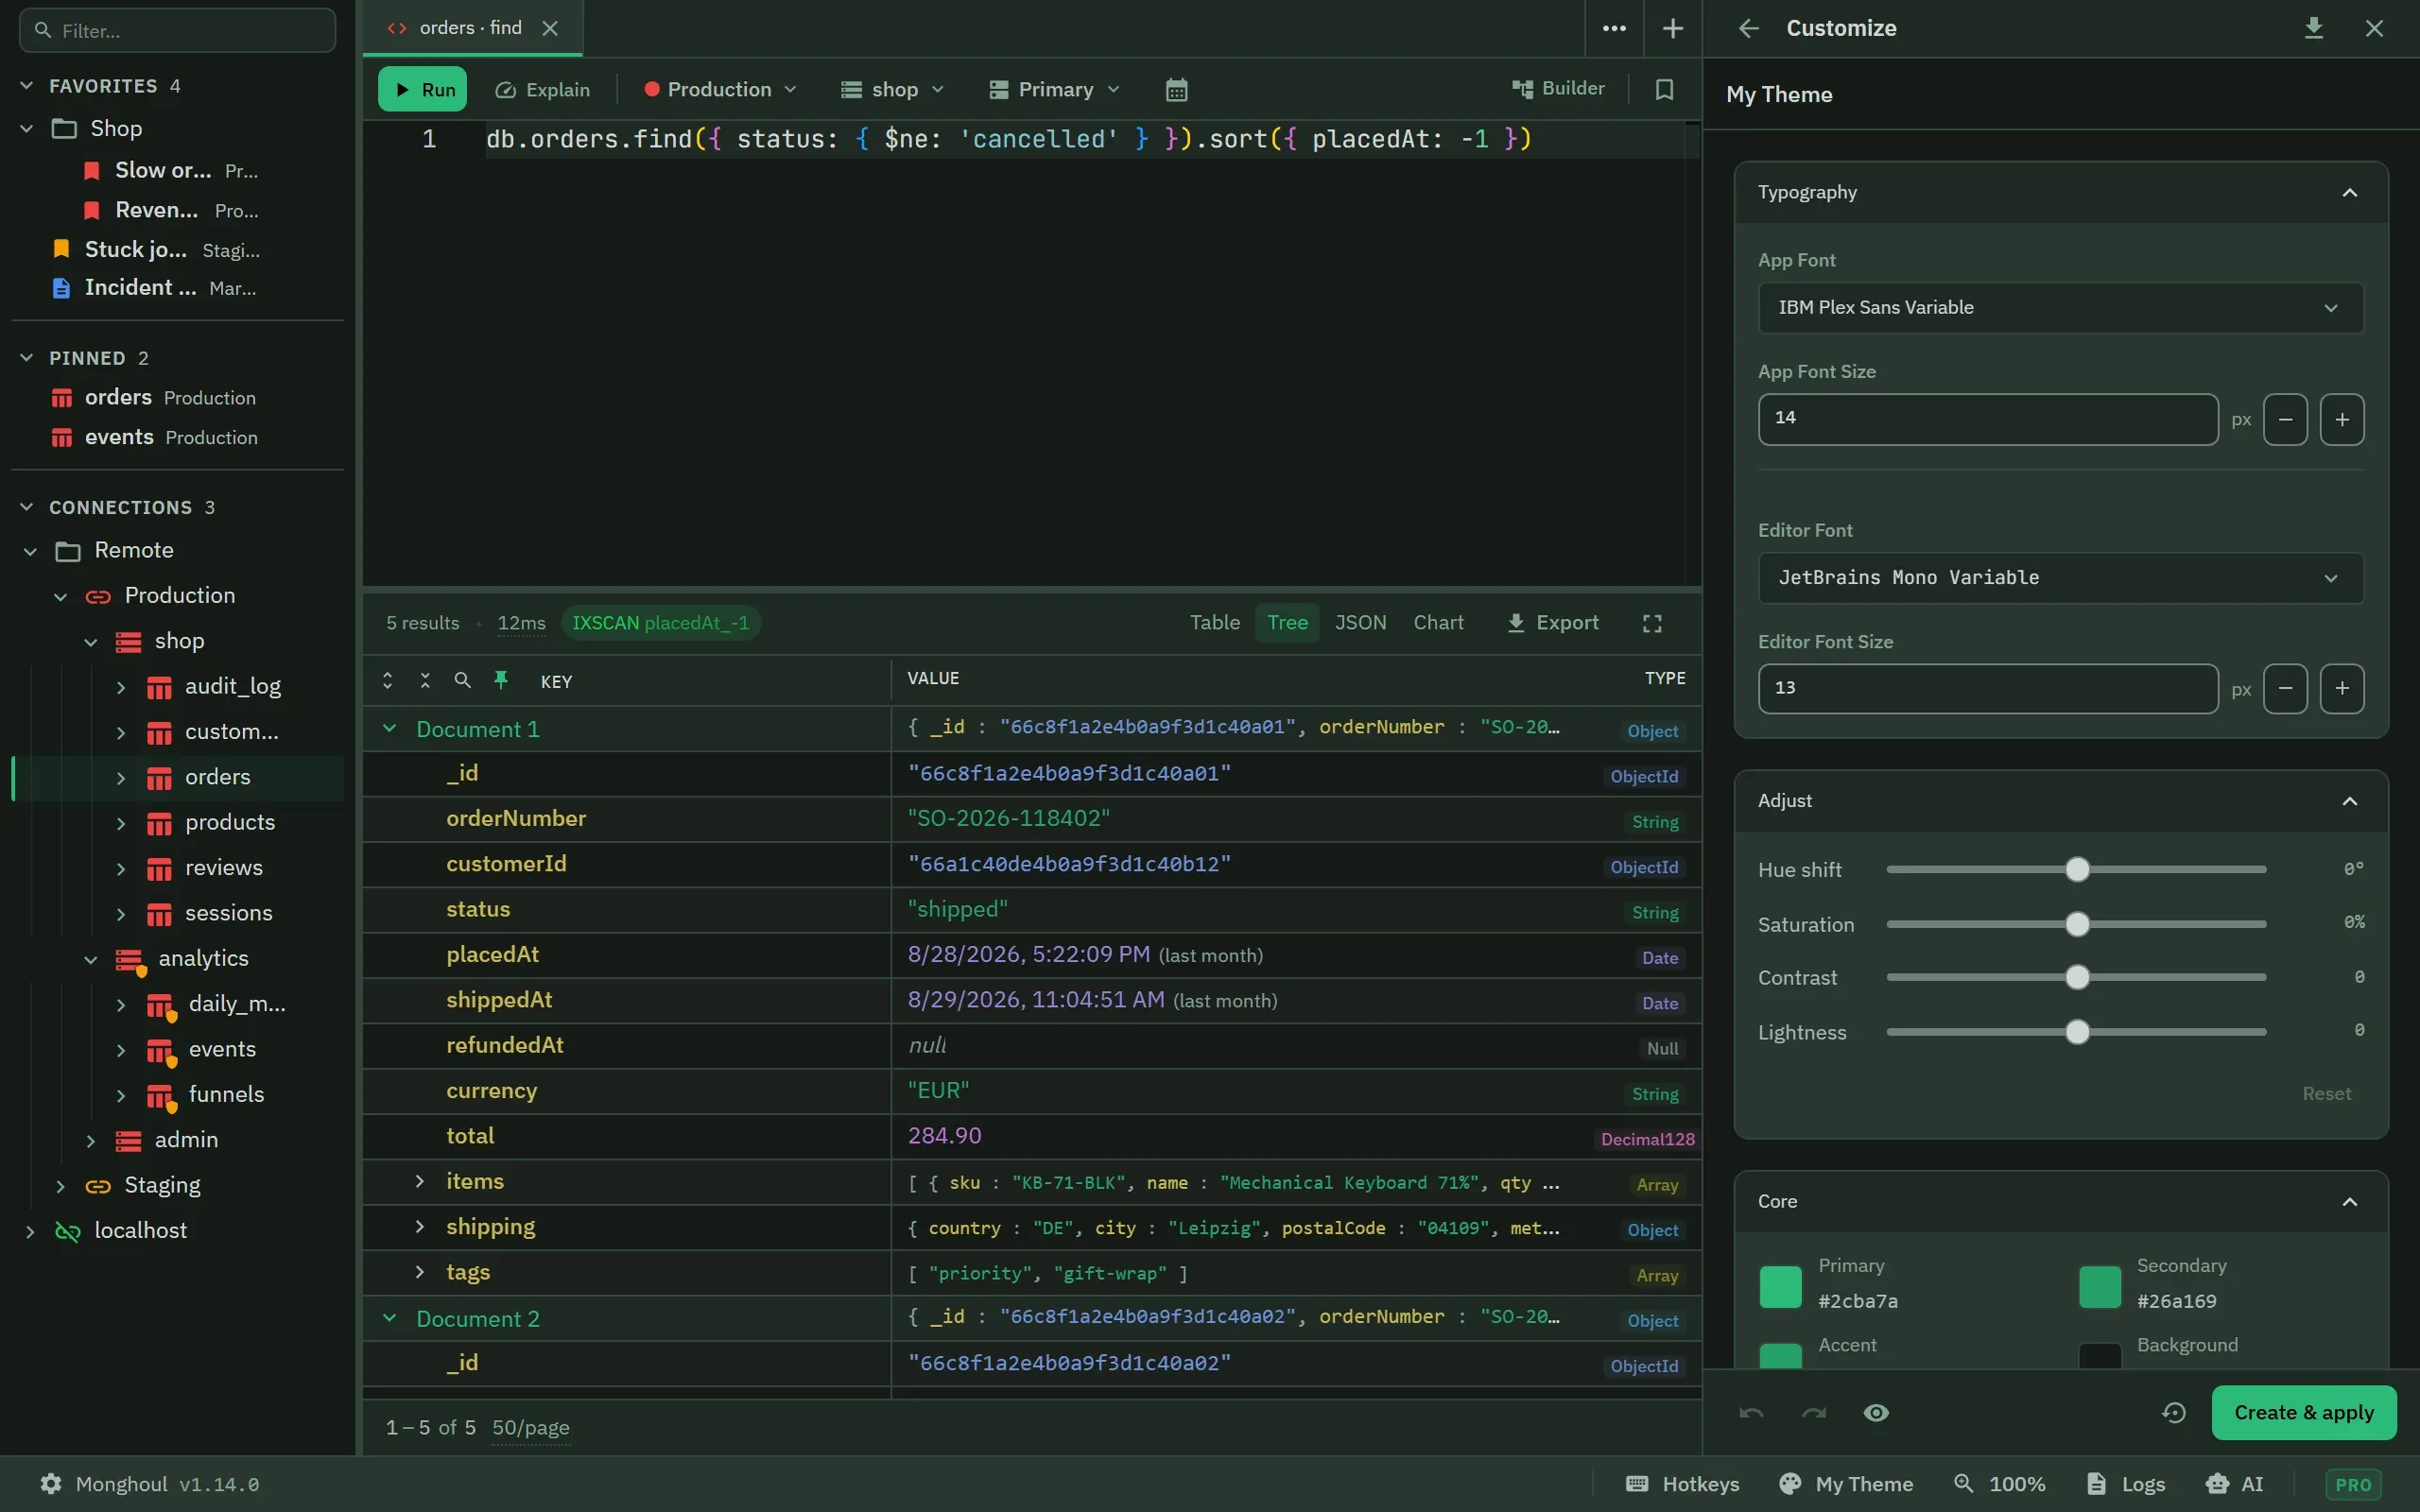Collapse Document 1 in the results
This screenshot has height=1512, width=2420.
390,729
